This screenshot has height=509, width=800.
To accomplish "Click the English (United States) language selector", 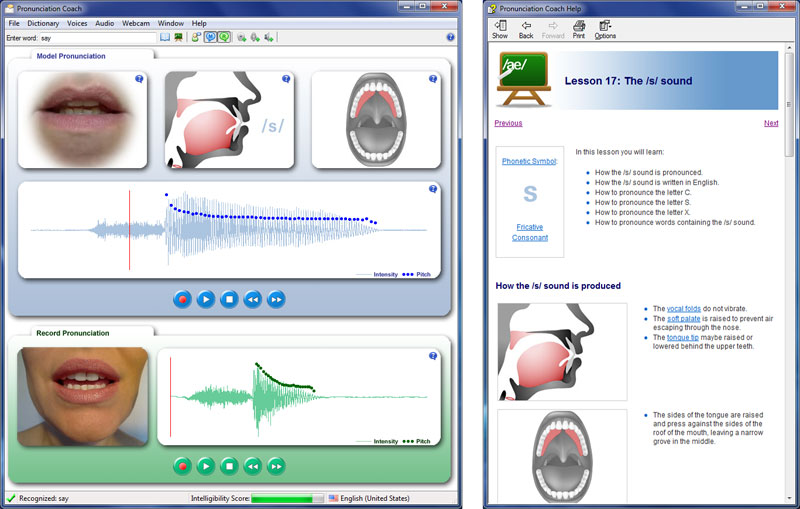I will (369, 498).
